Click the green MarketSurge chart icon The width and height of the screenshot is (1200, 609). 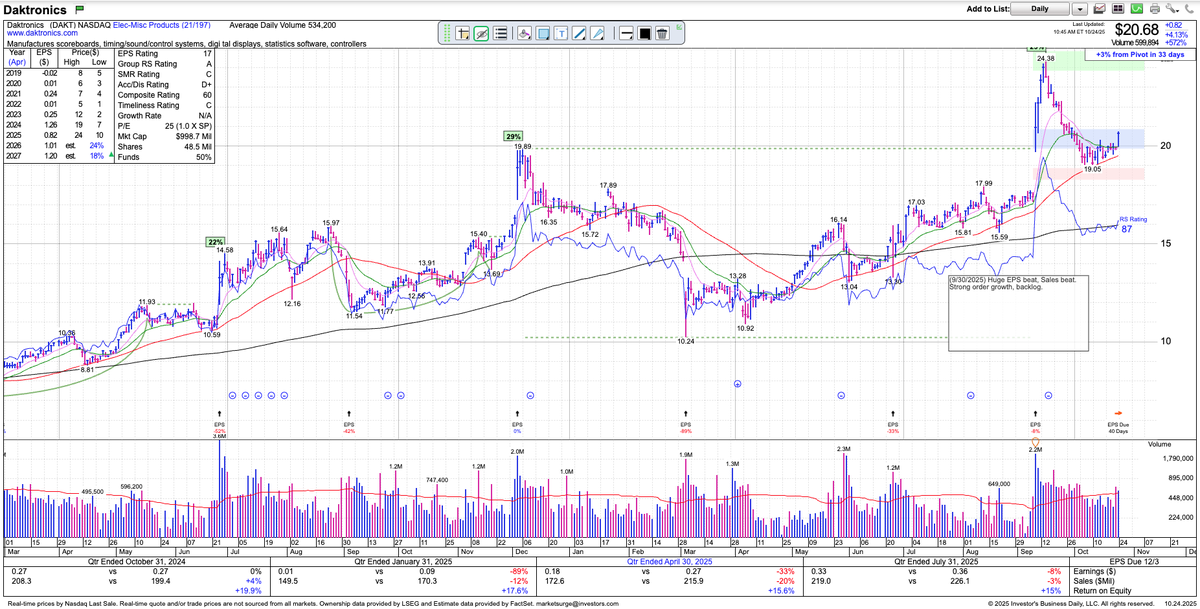(1137, 9)
